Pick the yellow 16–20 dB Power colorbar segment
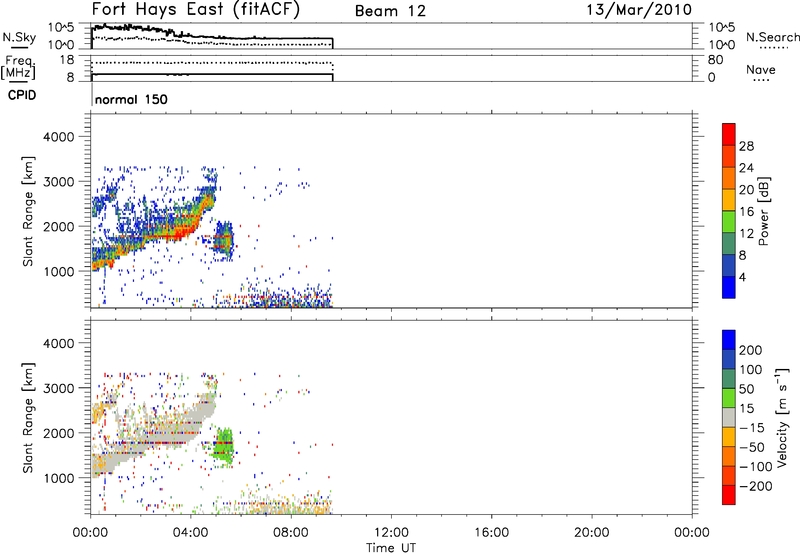This screenshot has width=800, height=554. (729, 199)
